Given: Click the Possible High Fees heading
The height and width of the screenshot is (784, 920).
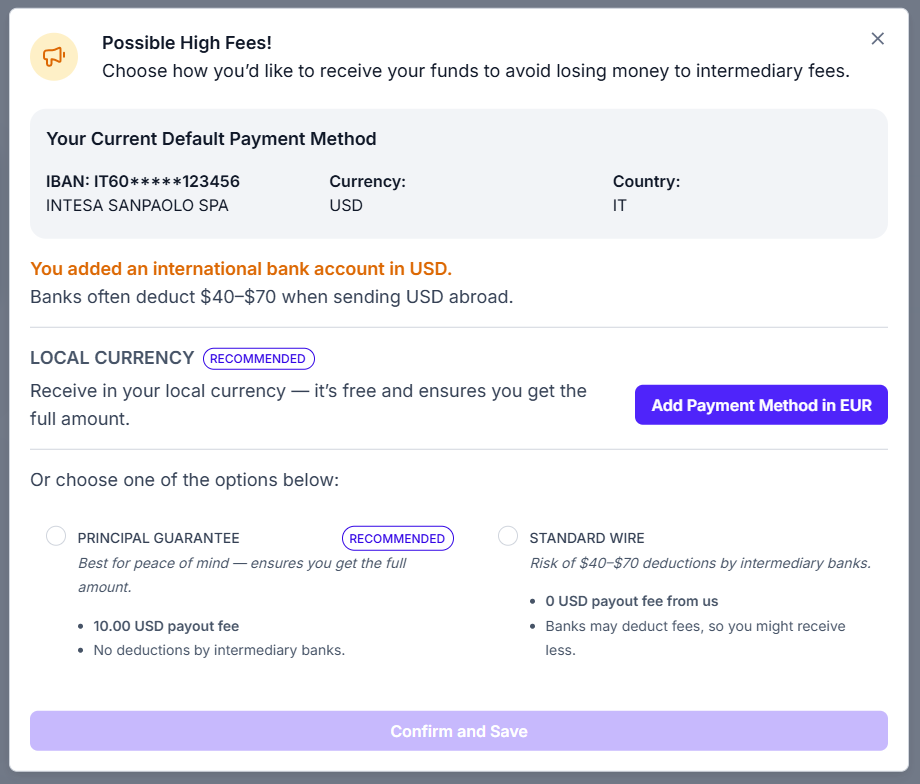Looking at the screenshot, I should click(x=187, y=43).
